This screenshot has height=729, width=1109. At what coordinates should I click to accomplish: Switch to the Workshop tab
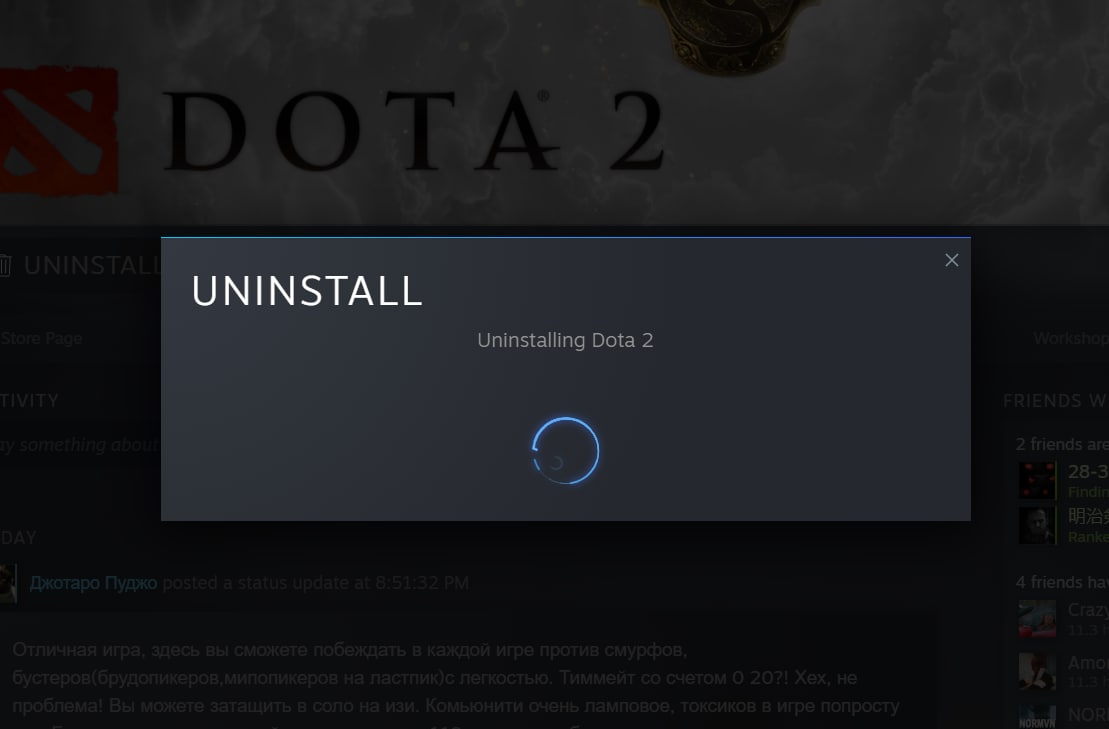click(1071, 338)
